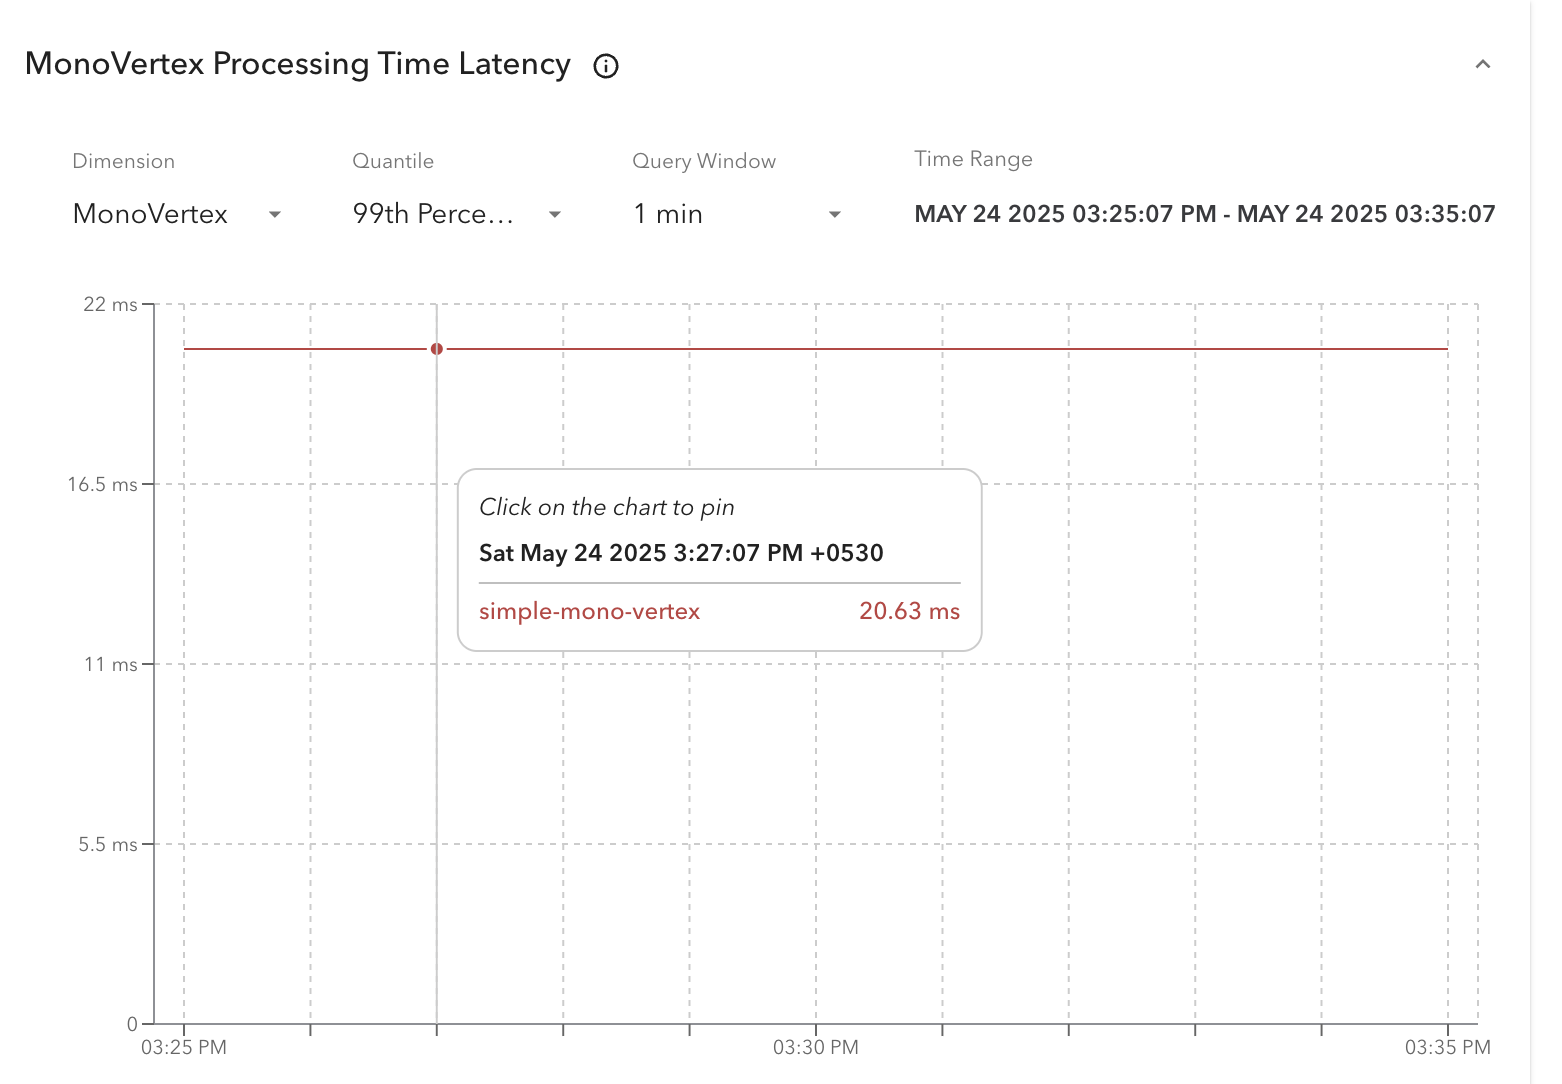Click the info icon beside the latency title
Screen dimensions: 1562x1084
click(606, 66)
